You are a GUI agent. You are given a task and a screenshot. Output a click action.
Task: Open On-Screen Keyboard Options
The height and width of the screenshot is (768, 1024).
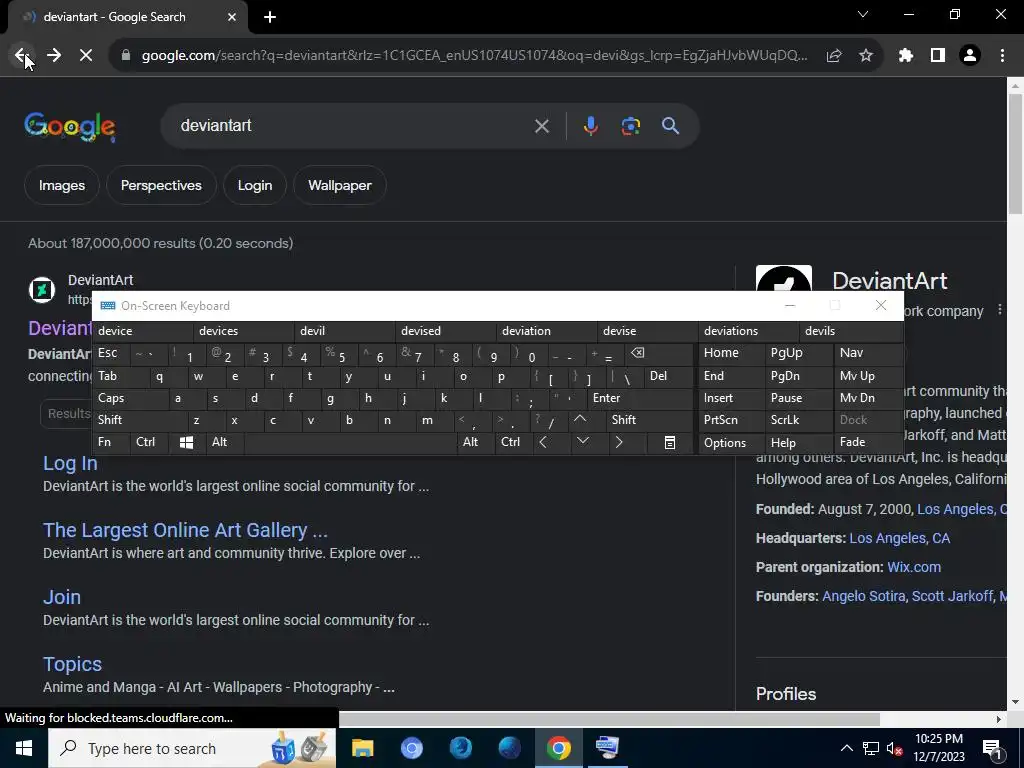click(x=731, y=443)
